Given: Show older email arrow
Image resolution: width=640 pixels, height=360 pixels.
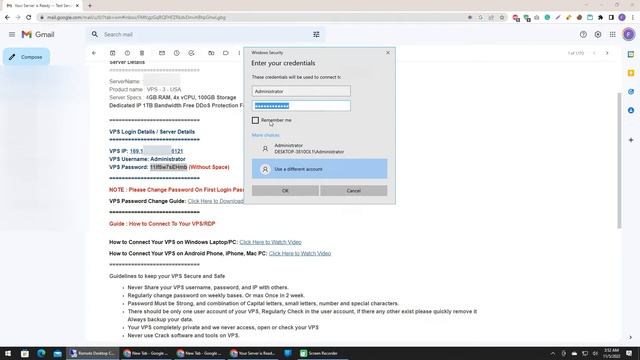Looking at the screenshot, I should tap(607, 53).
